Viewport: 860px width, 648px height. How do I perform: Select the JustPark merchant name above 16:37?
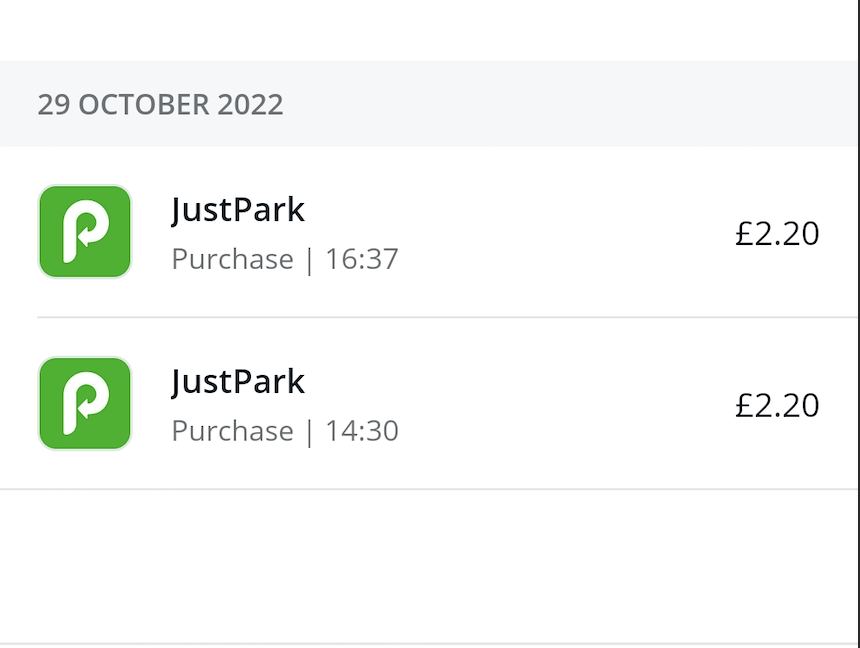238,210
